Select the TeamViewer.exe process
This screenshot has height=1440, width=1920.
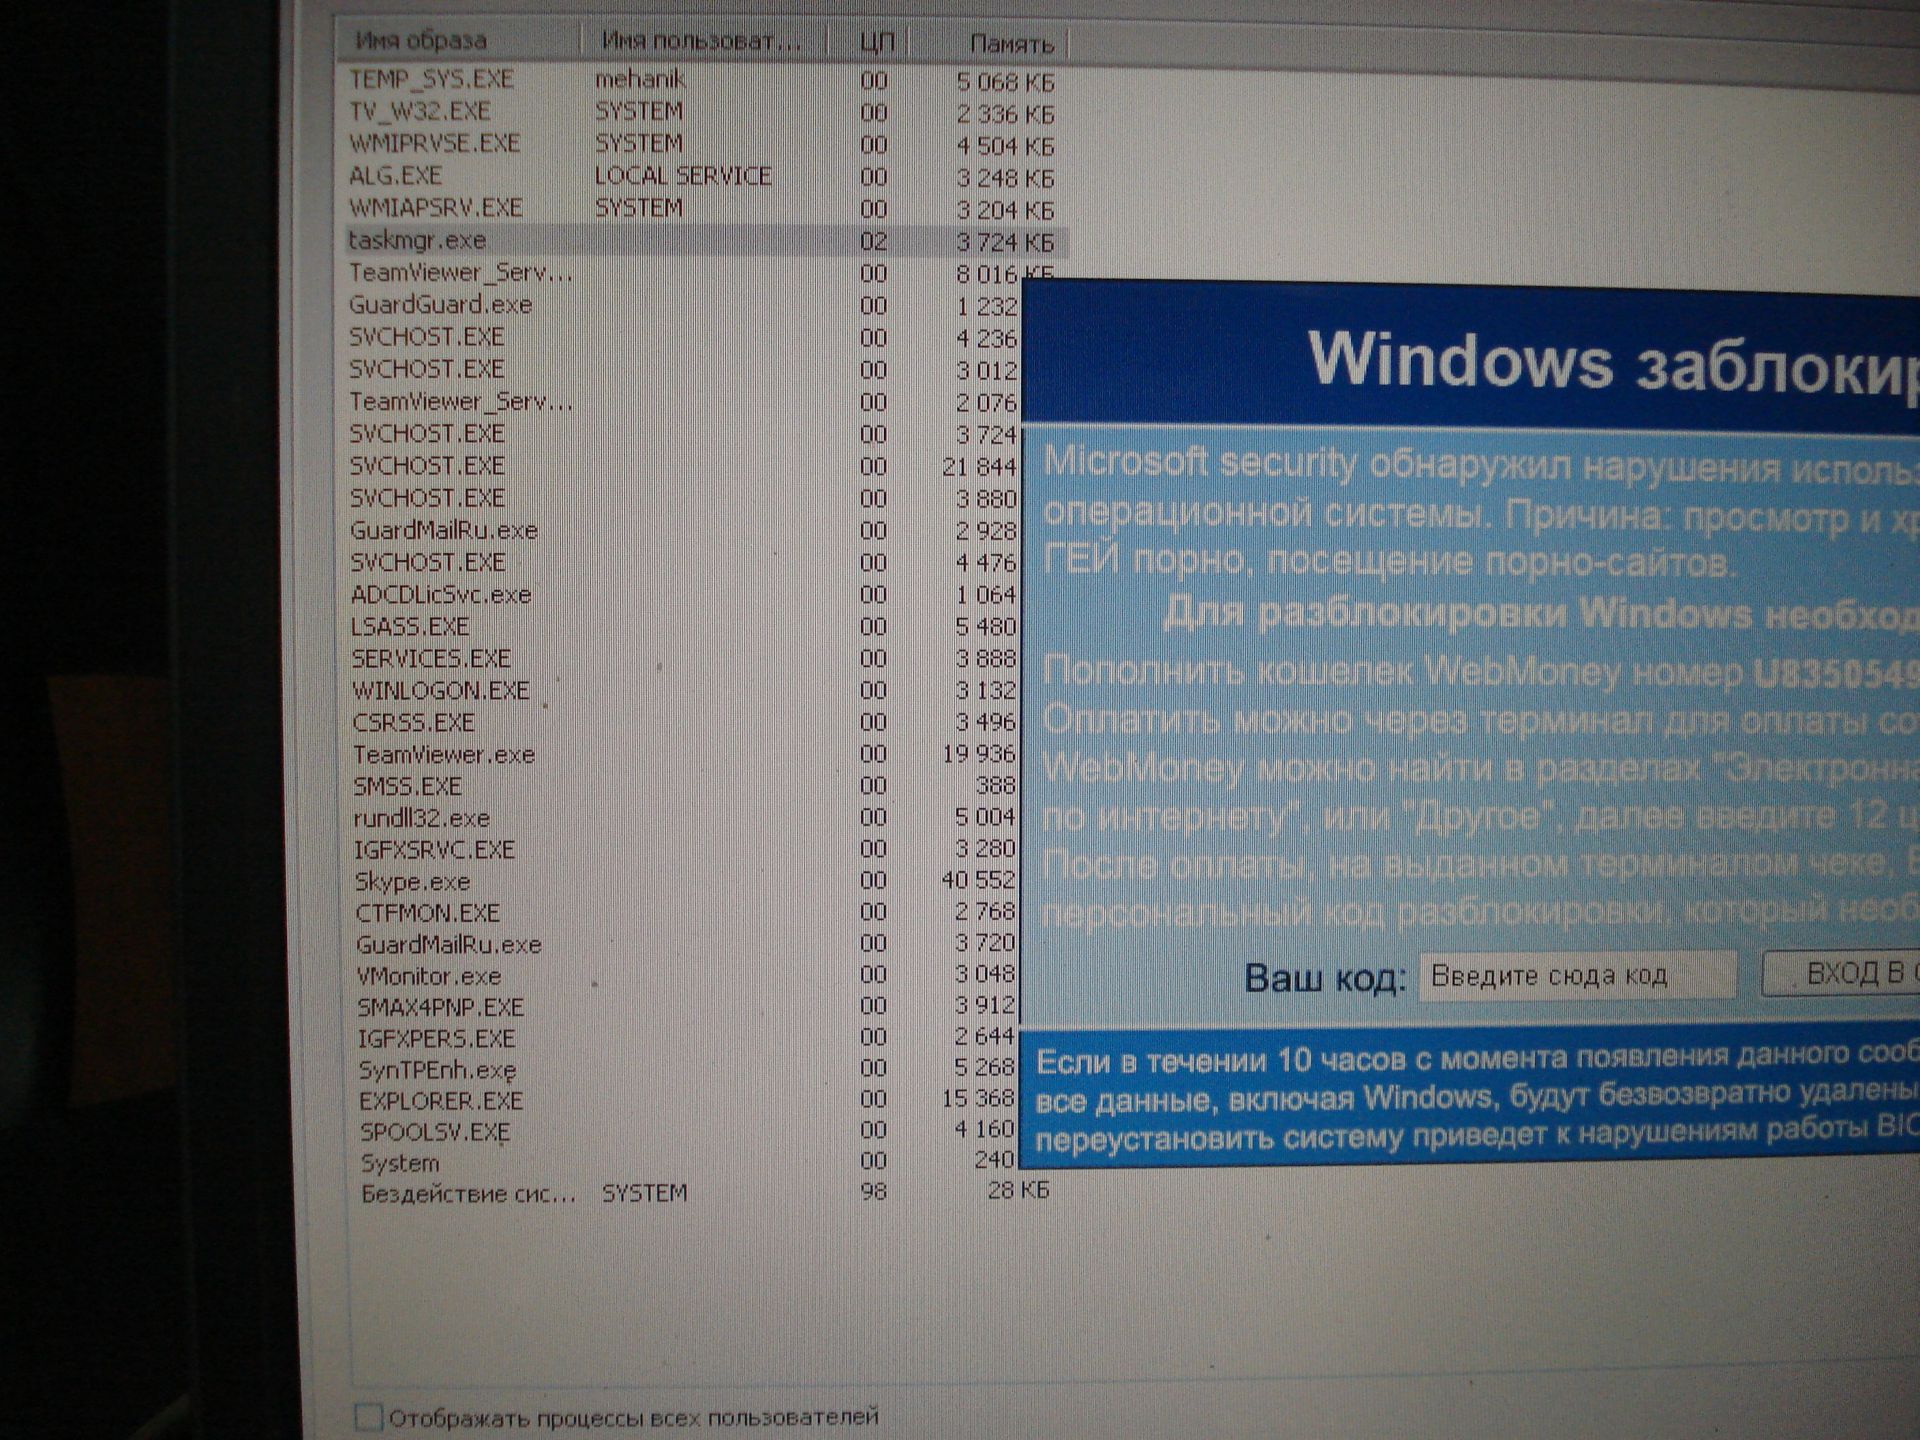(443, 755)
